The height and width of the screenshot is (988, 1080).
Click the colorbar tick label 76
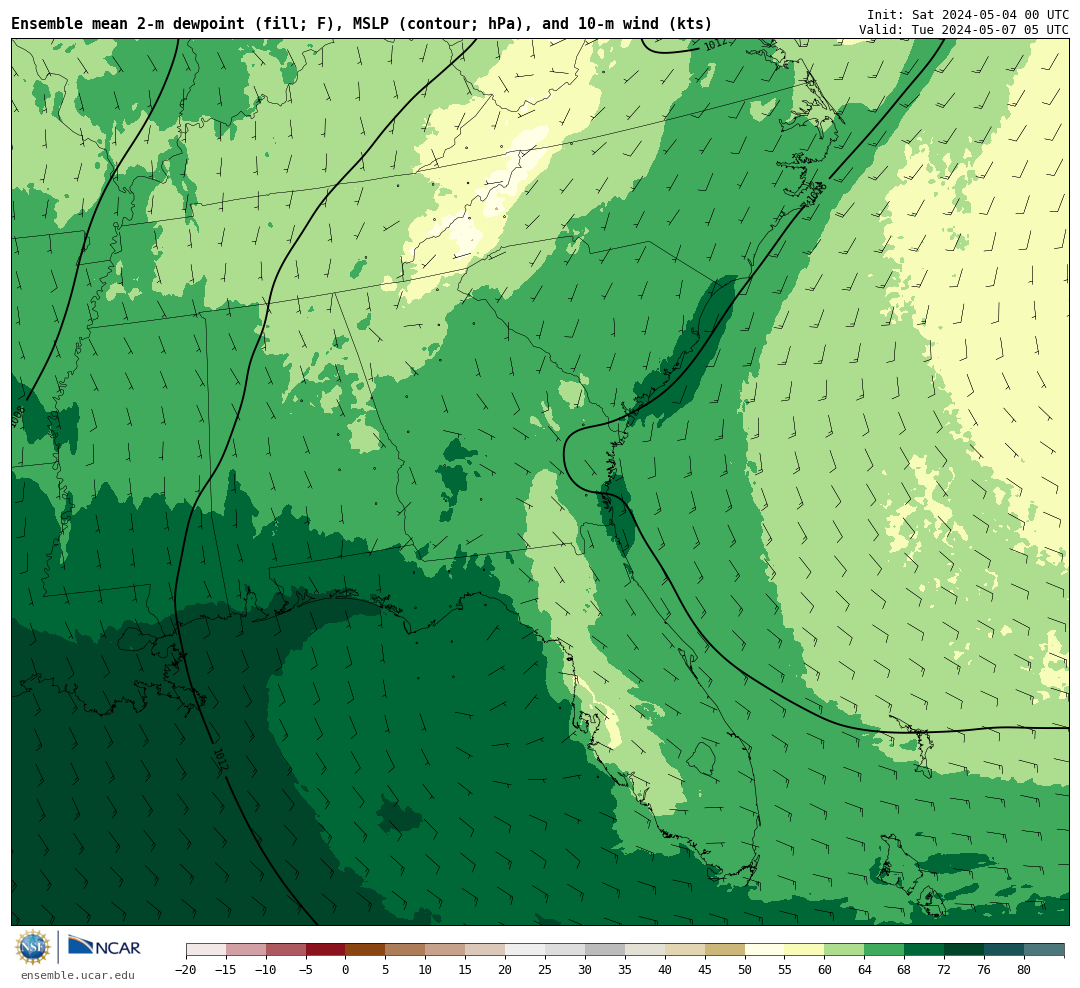pos(985,969)
